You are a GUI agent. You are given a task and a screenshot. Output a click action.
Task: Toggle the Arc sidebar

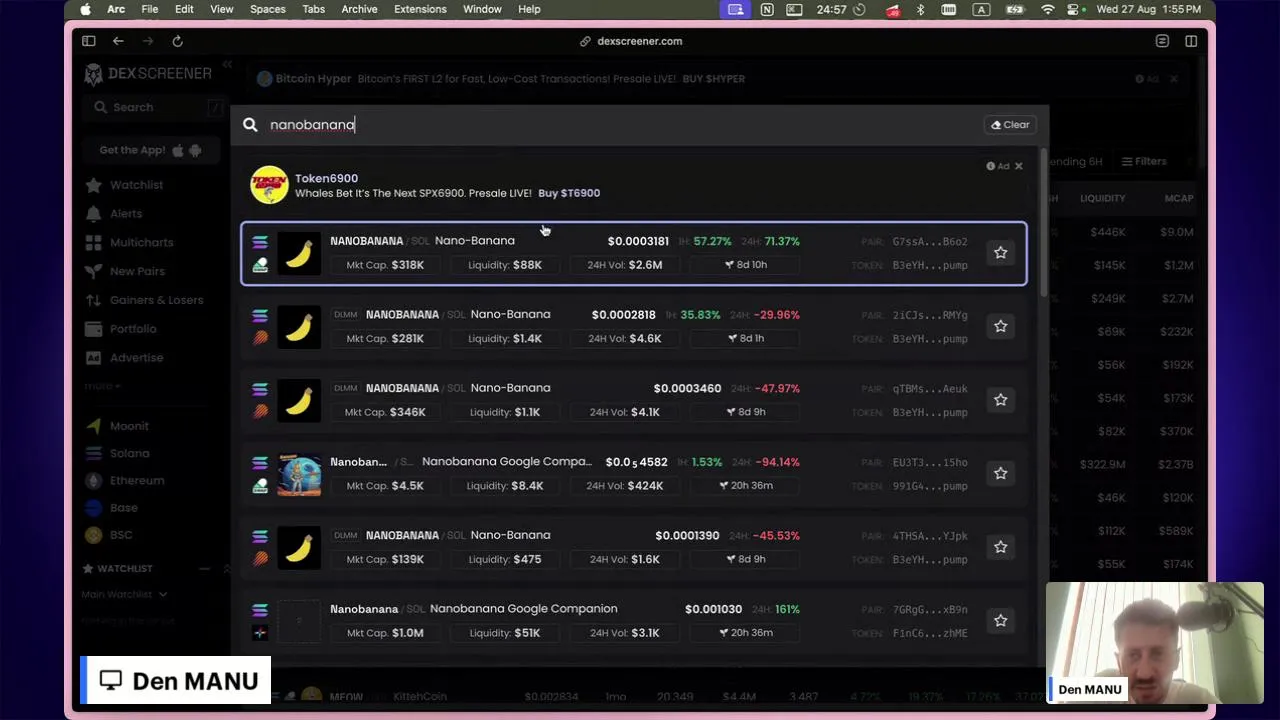coord(88,41)
